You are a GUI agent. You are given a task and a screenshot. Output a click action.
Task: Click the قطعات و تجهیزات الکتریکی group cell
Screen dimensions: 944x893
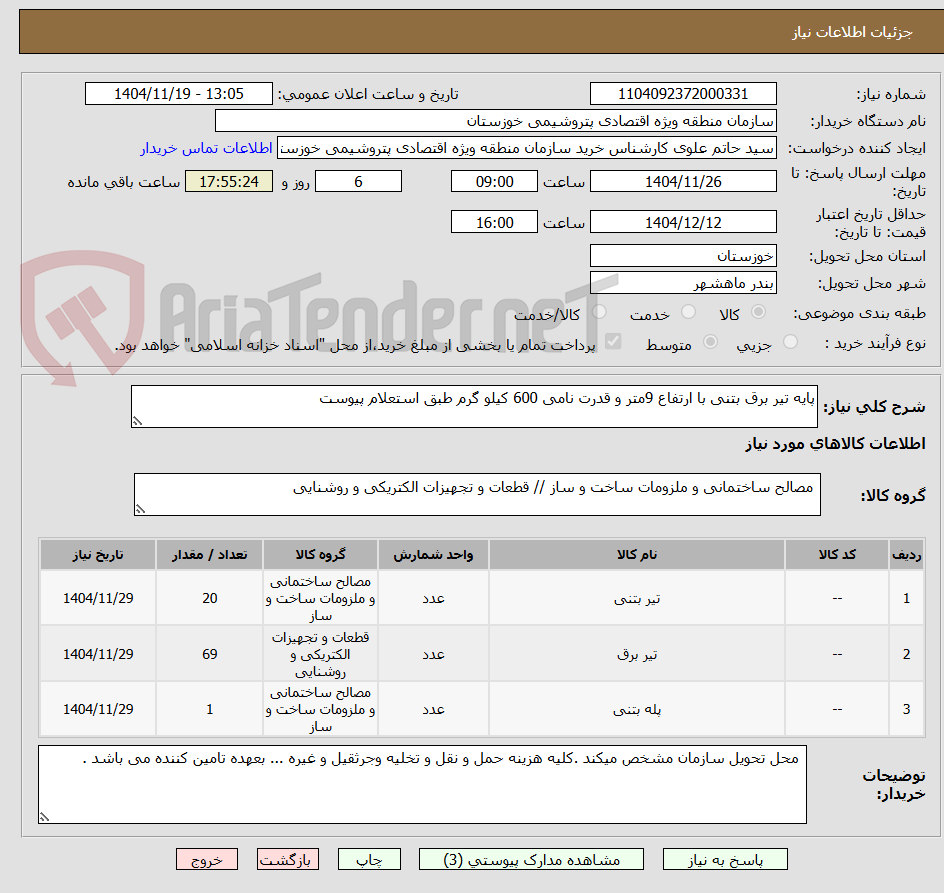[320, 654]
